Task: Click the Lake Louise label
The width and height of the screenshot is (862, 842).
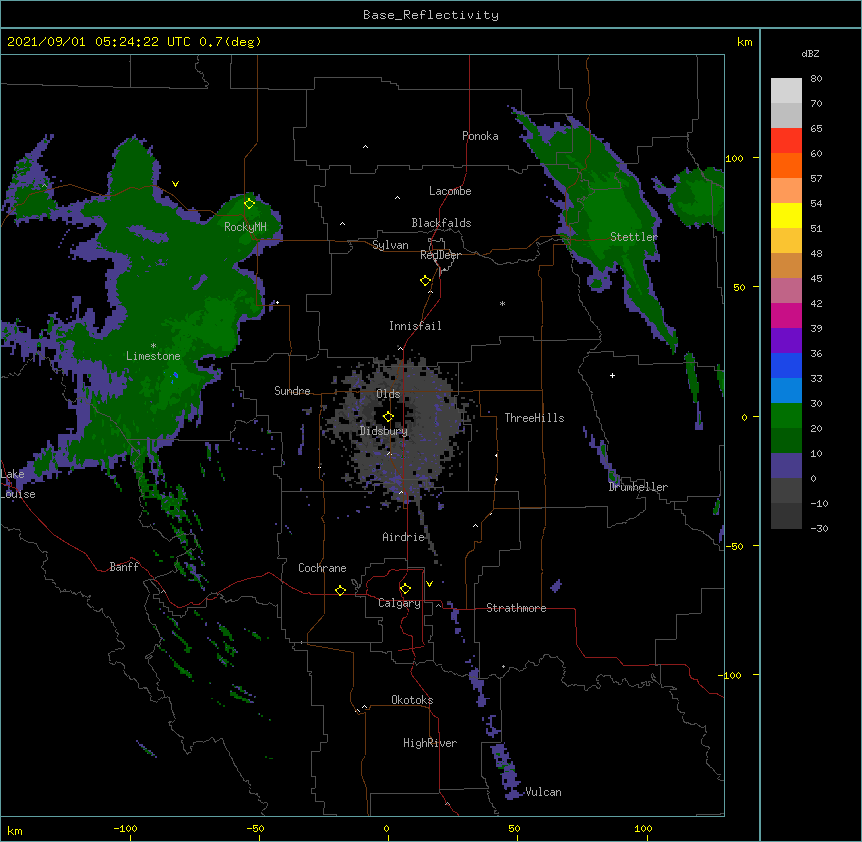Action: pos(18,484)
